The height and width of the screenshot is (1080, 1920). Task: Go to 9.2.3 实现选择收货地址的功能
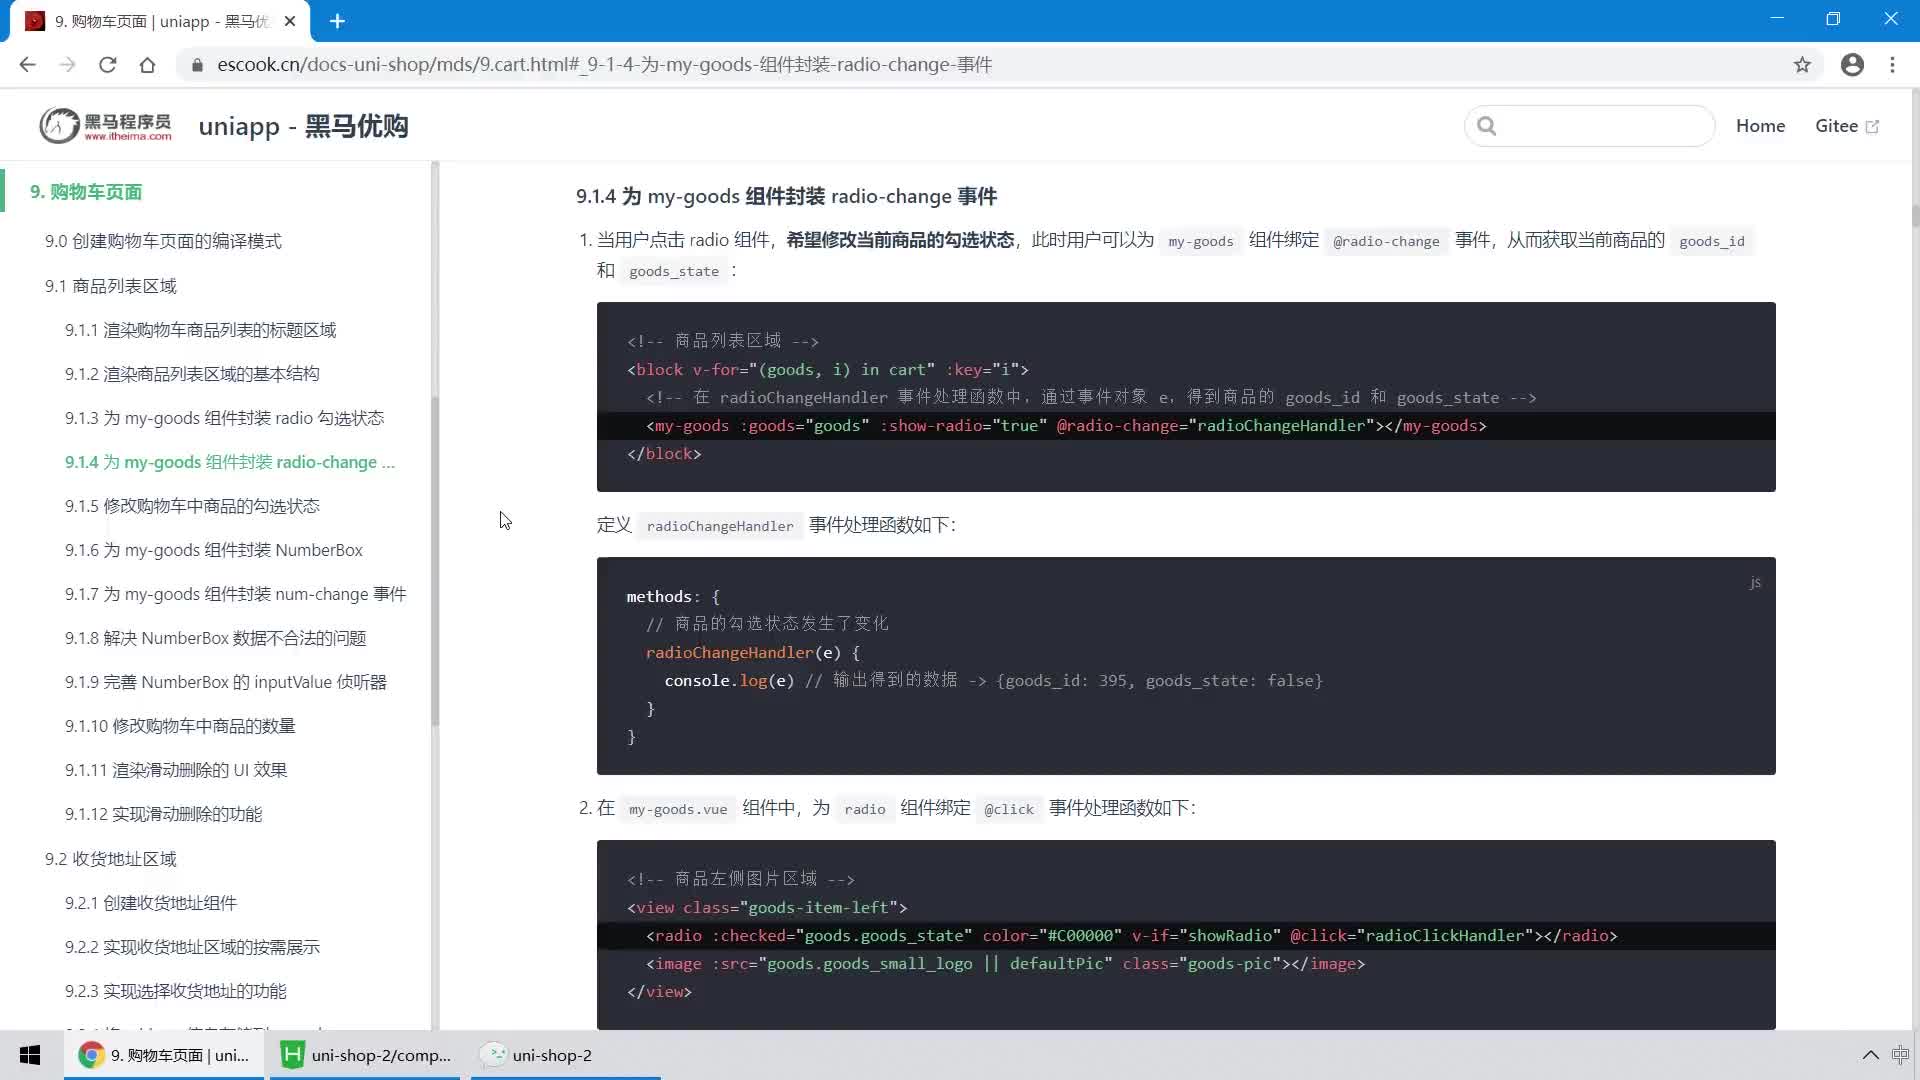(175, 991)
